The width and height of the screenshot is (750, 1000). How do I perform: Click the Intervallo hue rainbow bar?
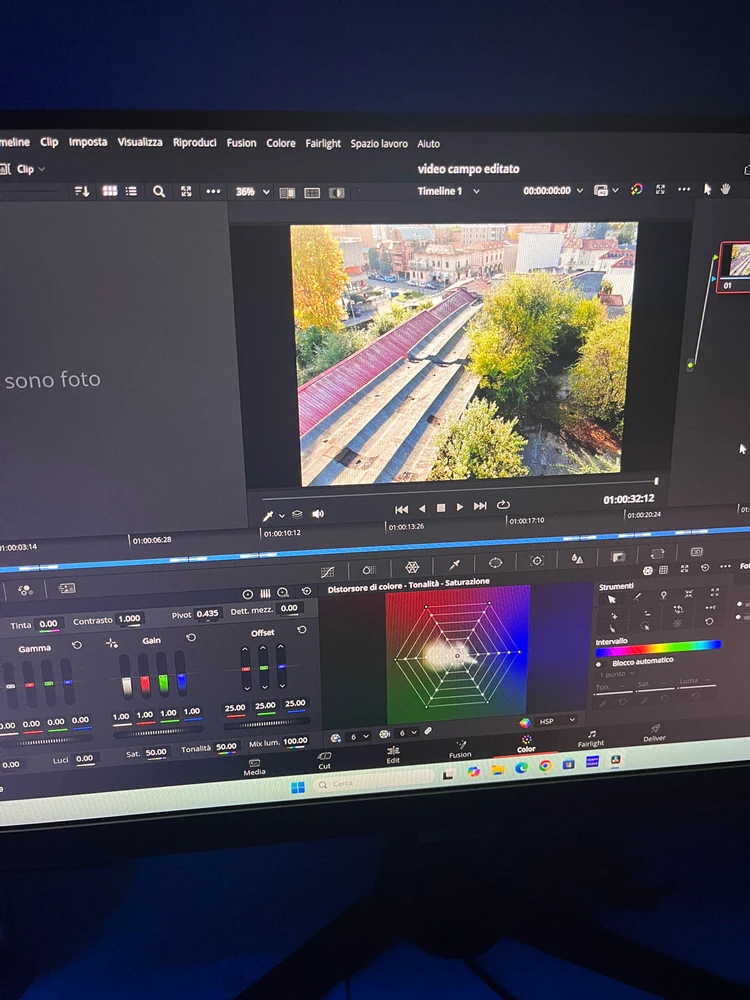pyautogui.click(x=657, y=648)
